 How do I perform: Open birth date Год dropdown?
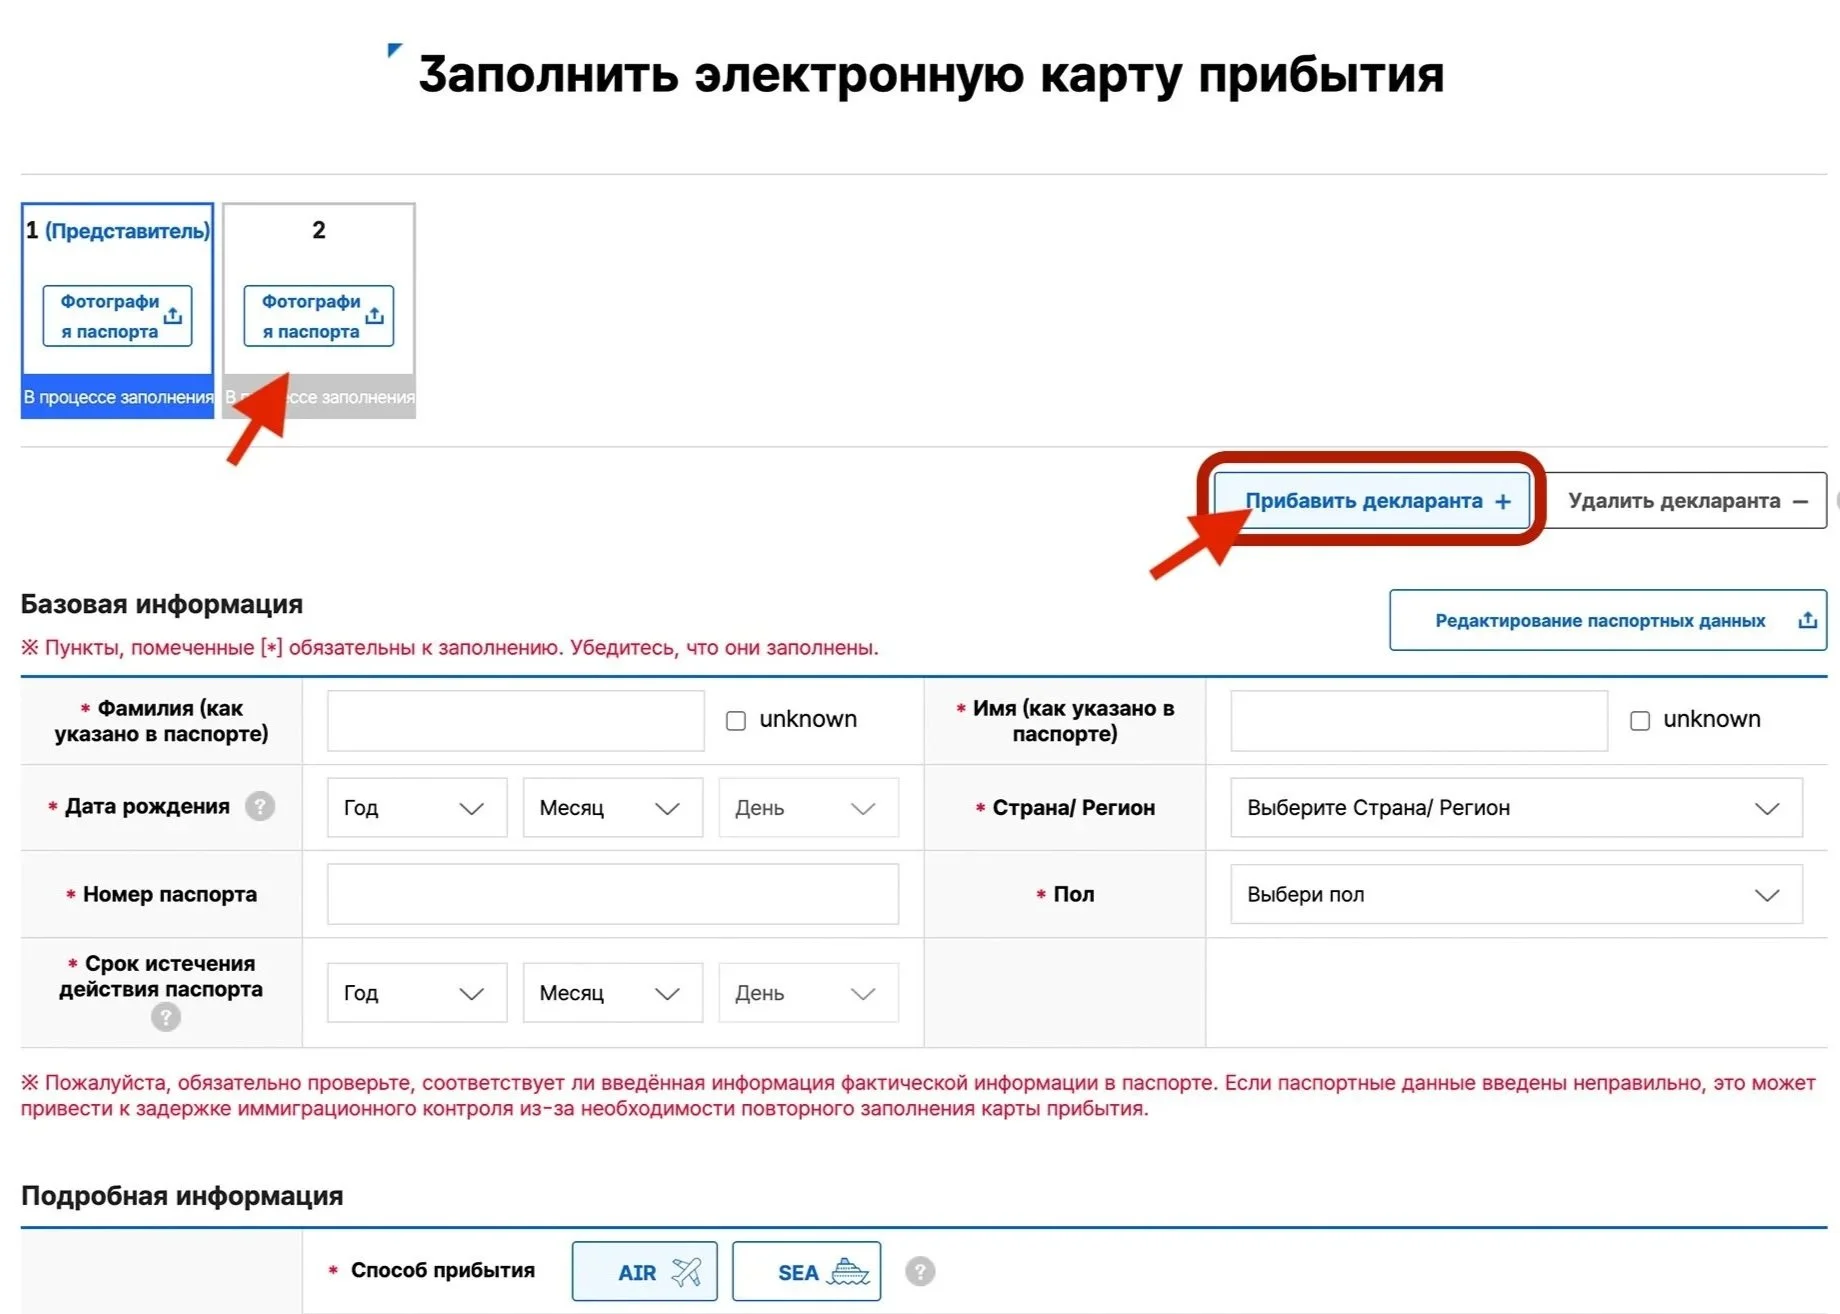pyautogui.click(x=417, y=808)
